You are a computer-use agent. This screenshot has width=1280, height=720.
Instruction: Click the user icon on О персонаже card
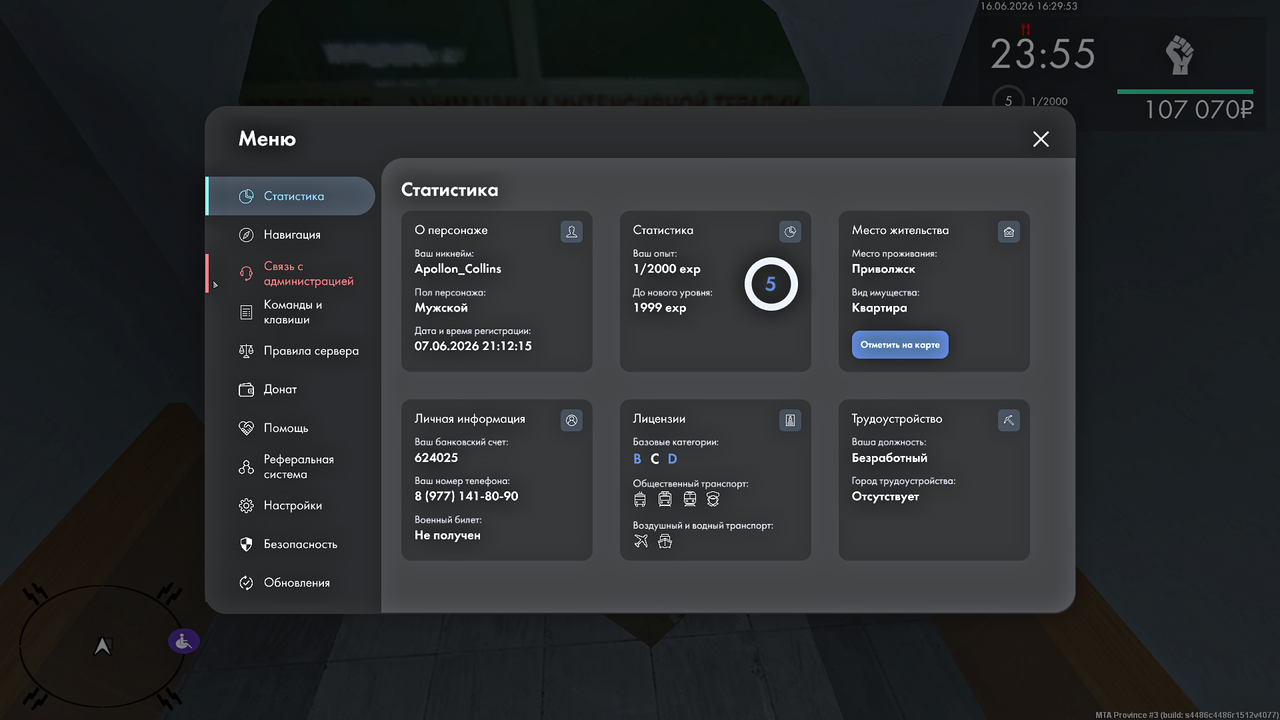[572, 232]
